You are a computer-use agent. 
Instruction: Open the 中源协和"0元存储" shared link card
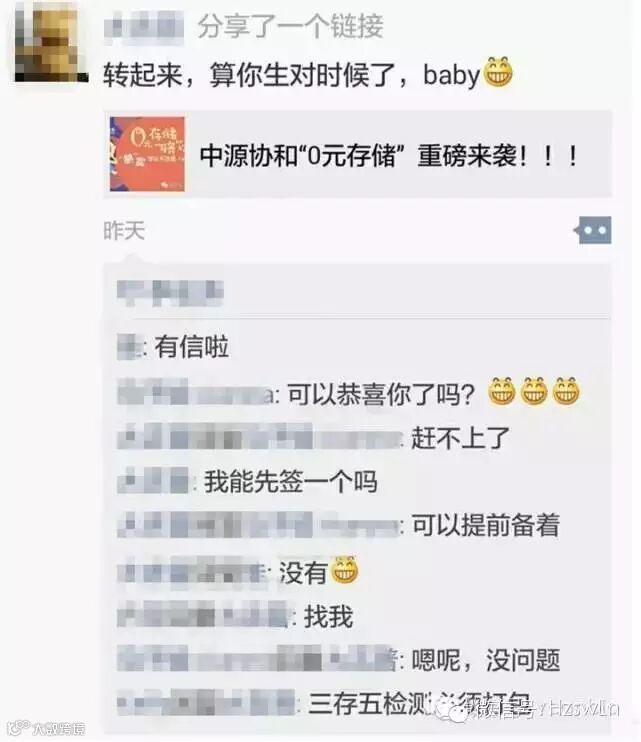tap(358, 154)
